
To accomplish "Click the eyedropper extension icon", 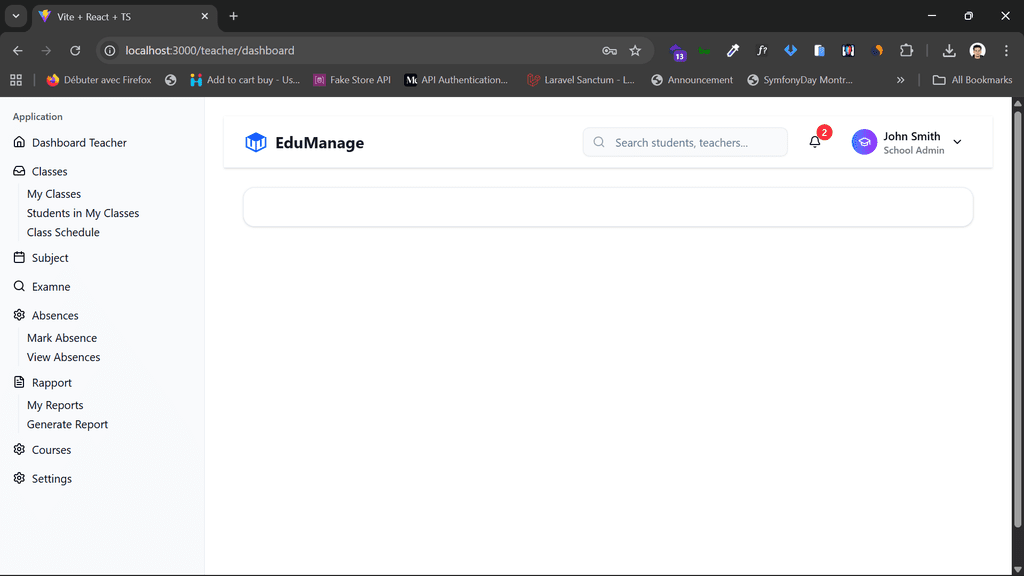I will (733, 50).
